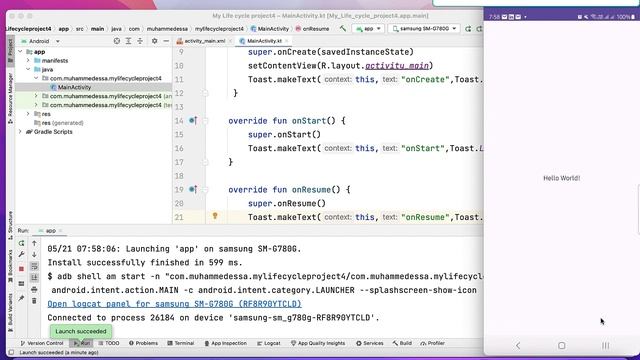Click the yellow lightbulb intention icon
Image resolution: width=640 pixels, height=360 pixels.
coord(215,216)
